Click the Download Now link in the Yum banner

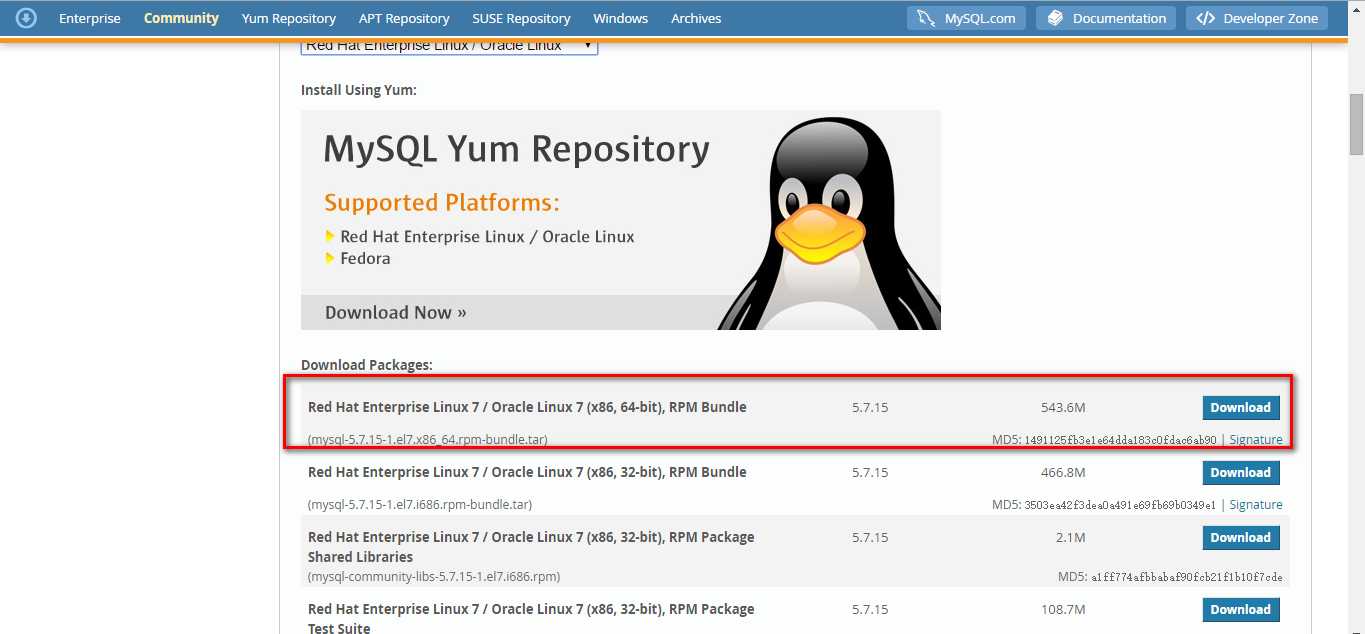[396, 312]
